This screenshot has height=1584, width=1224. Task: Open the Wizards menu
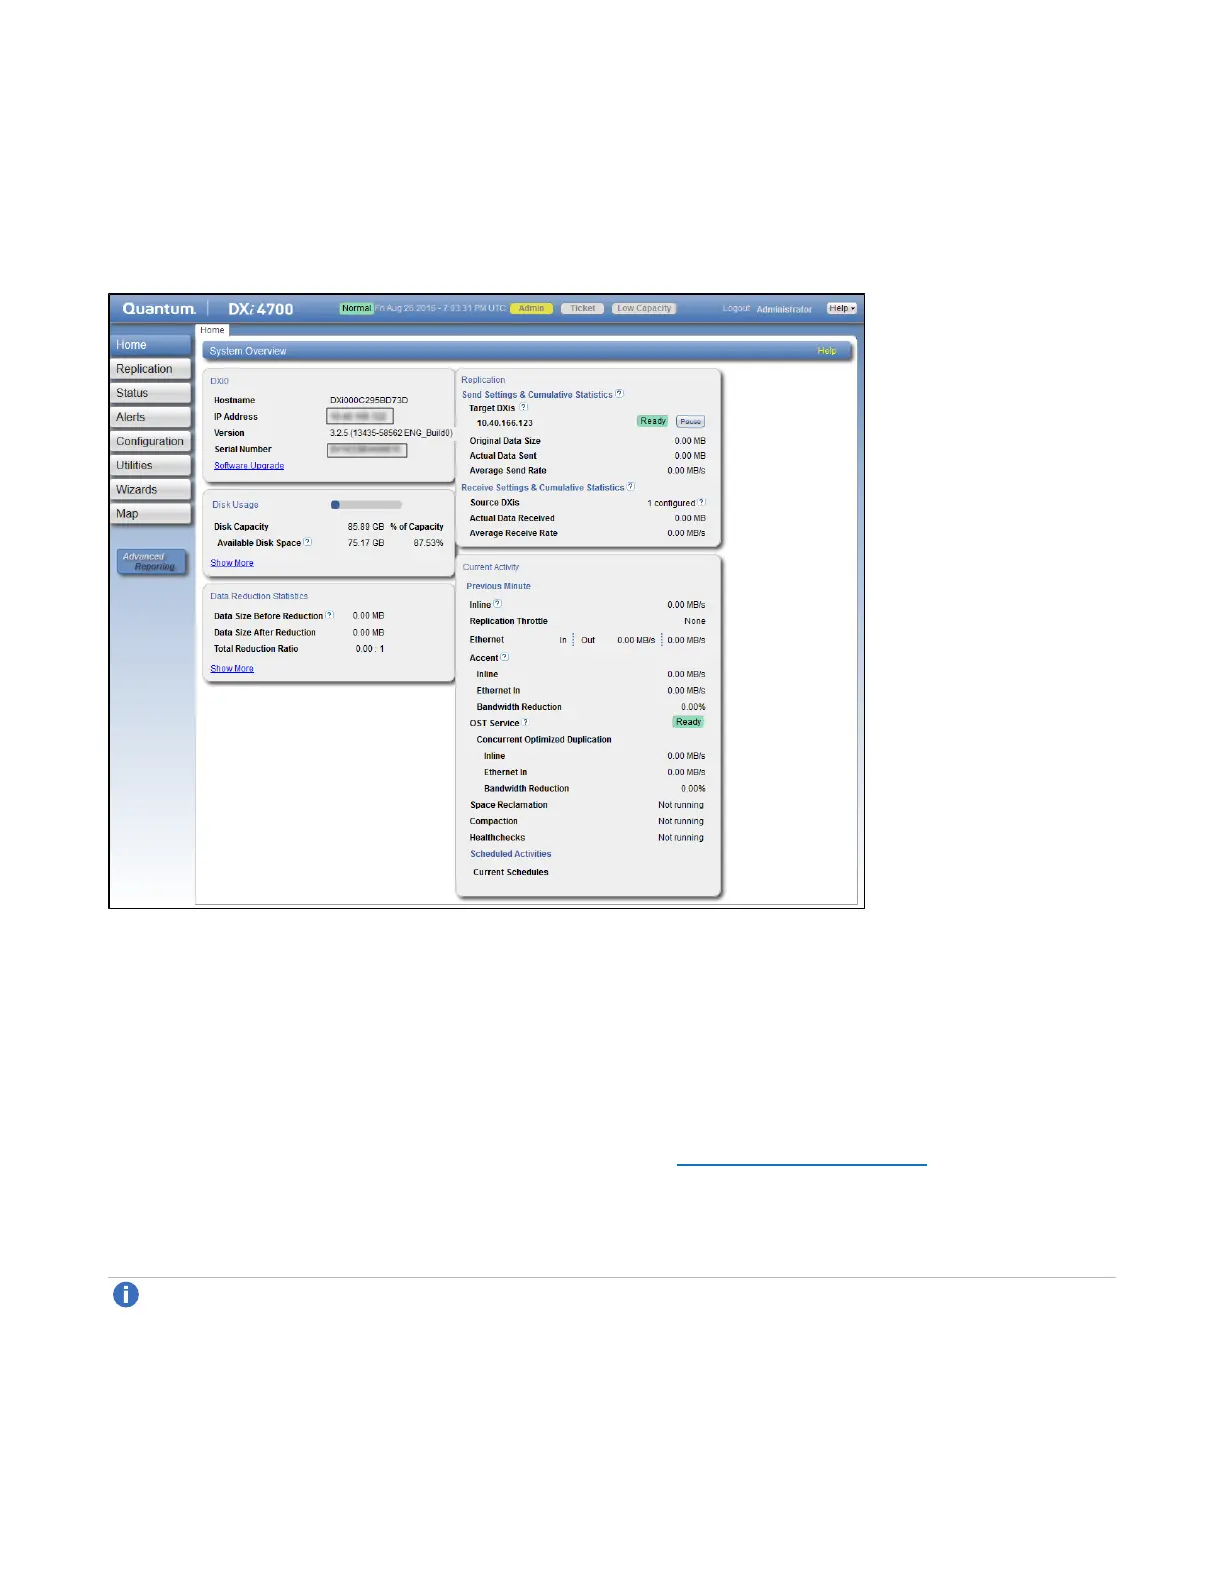(x=150, y=489)
